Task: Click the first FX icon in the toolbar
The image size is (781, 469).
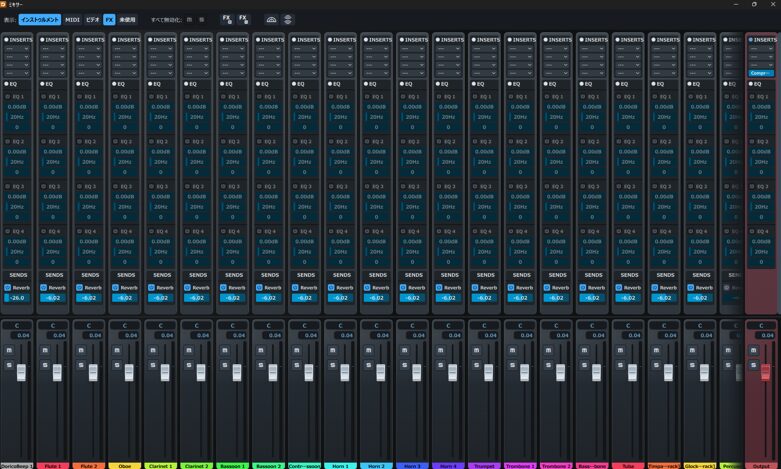Action: [227, 19]
